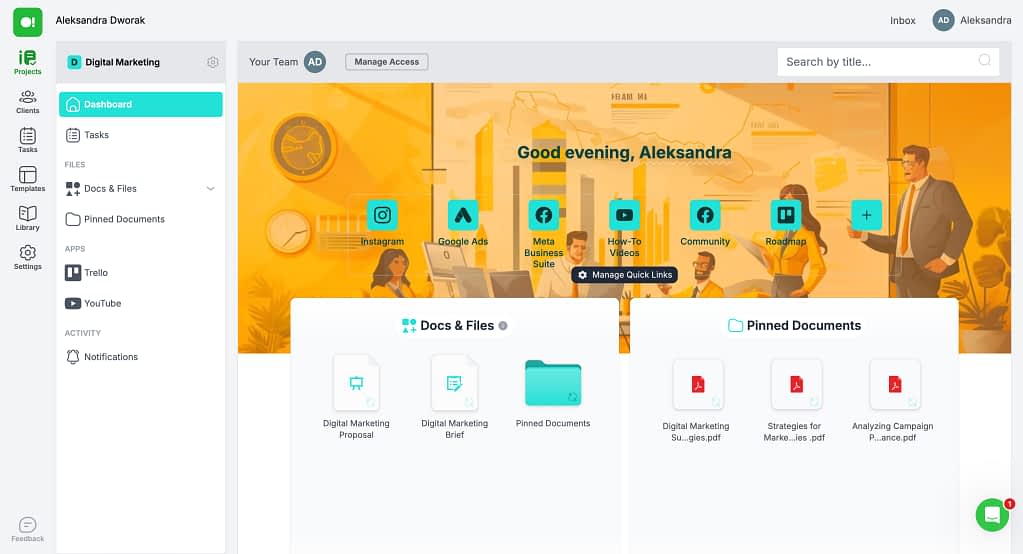Open the YouTube app in sidebar
Image resolution: width=1023 pixels, height=554 pixels.
141,303
